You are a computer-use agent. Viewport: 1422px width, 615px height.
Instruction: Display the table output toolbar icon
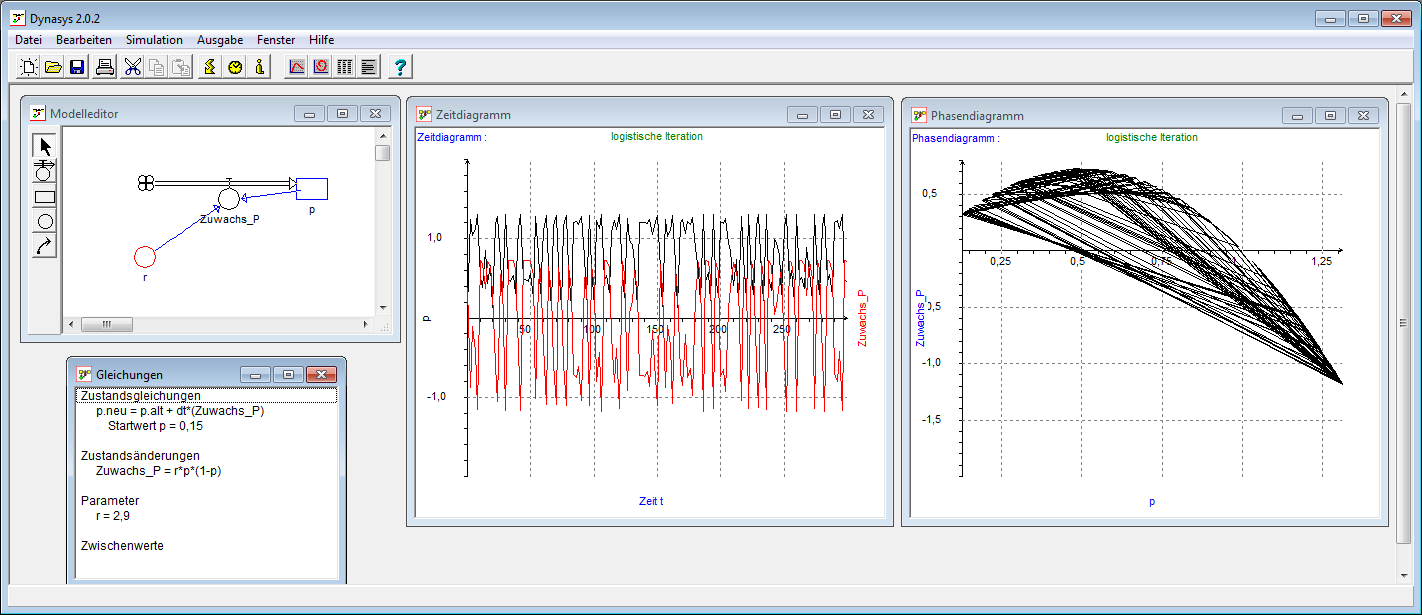coord(345,67)
